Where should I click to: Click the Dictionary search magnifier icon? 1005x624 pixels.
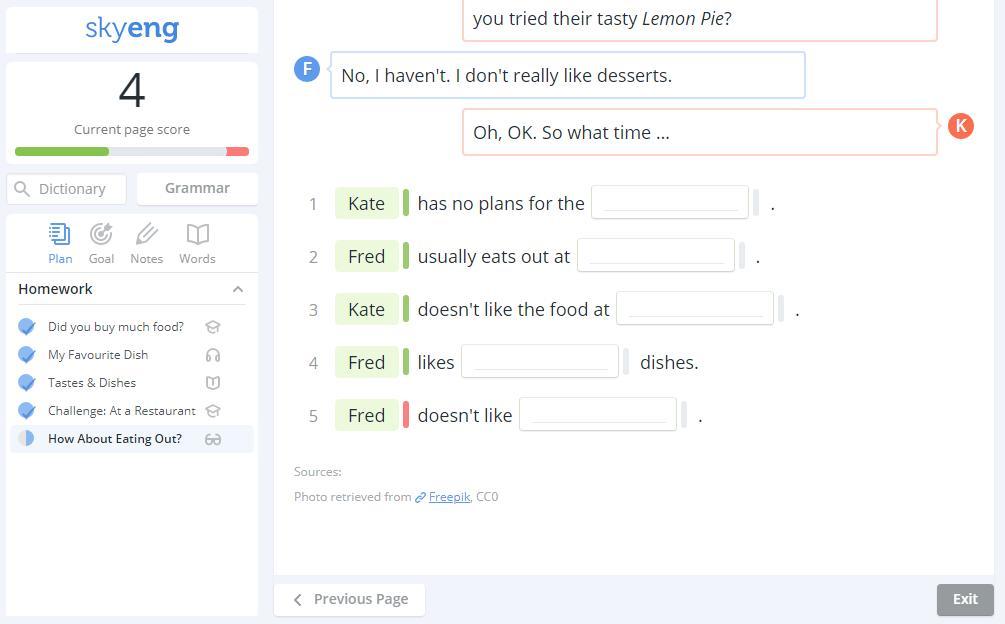(22, 189)
